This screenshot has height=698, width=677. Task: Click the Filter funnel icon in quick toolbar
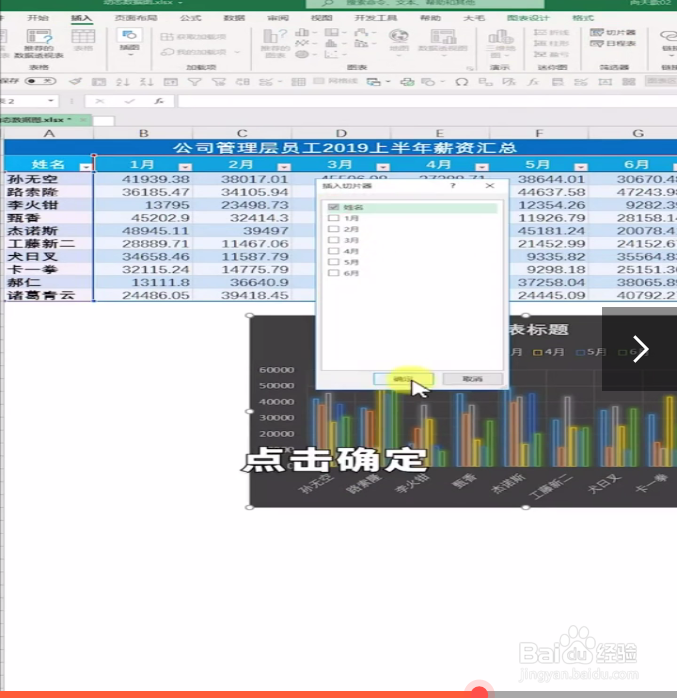tap(195, 81)
